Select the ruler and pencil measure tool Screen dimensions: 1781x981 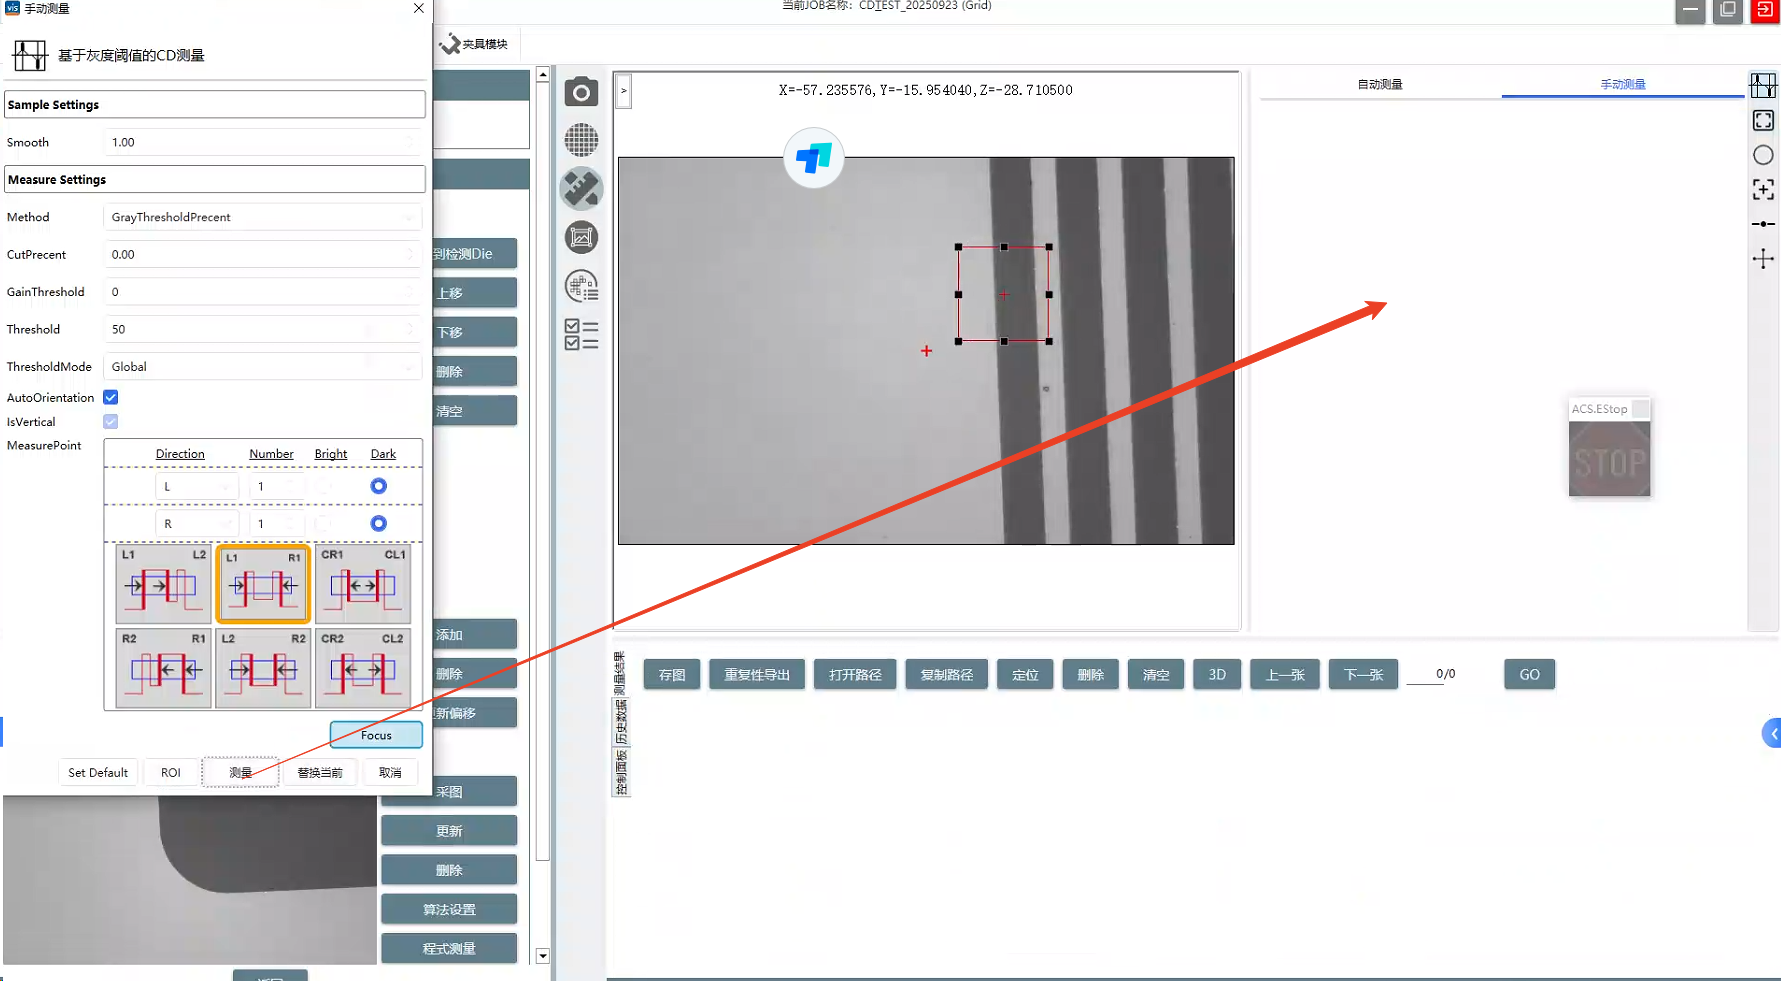(580, 188)
